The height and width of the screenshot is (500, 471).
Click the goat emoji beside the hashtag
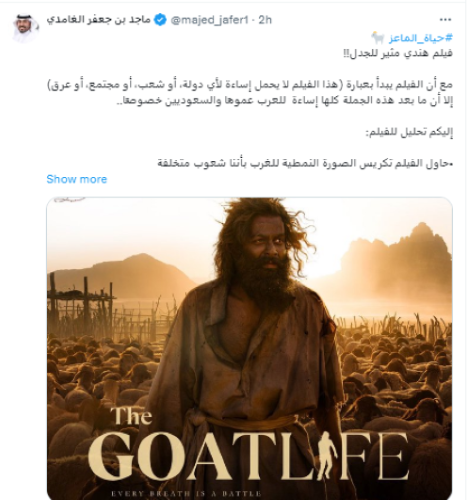[378, 38]
